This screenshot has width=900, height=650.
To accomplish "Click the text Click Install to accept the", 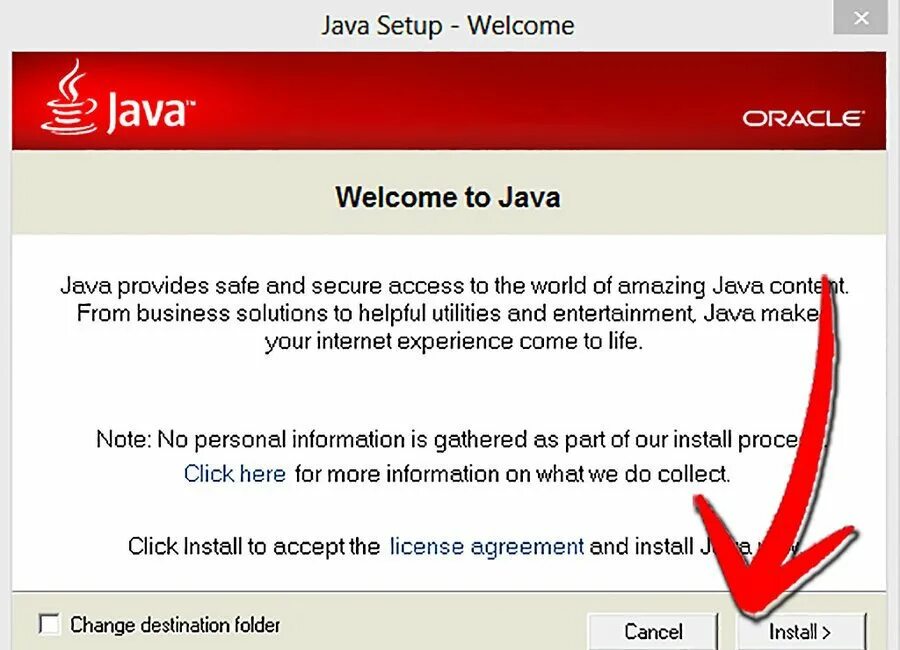I will point(254,547).
